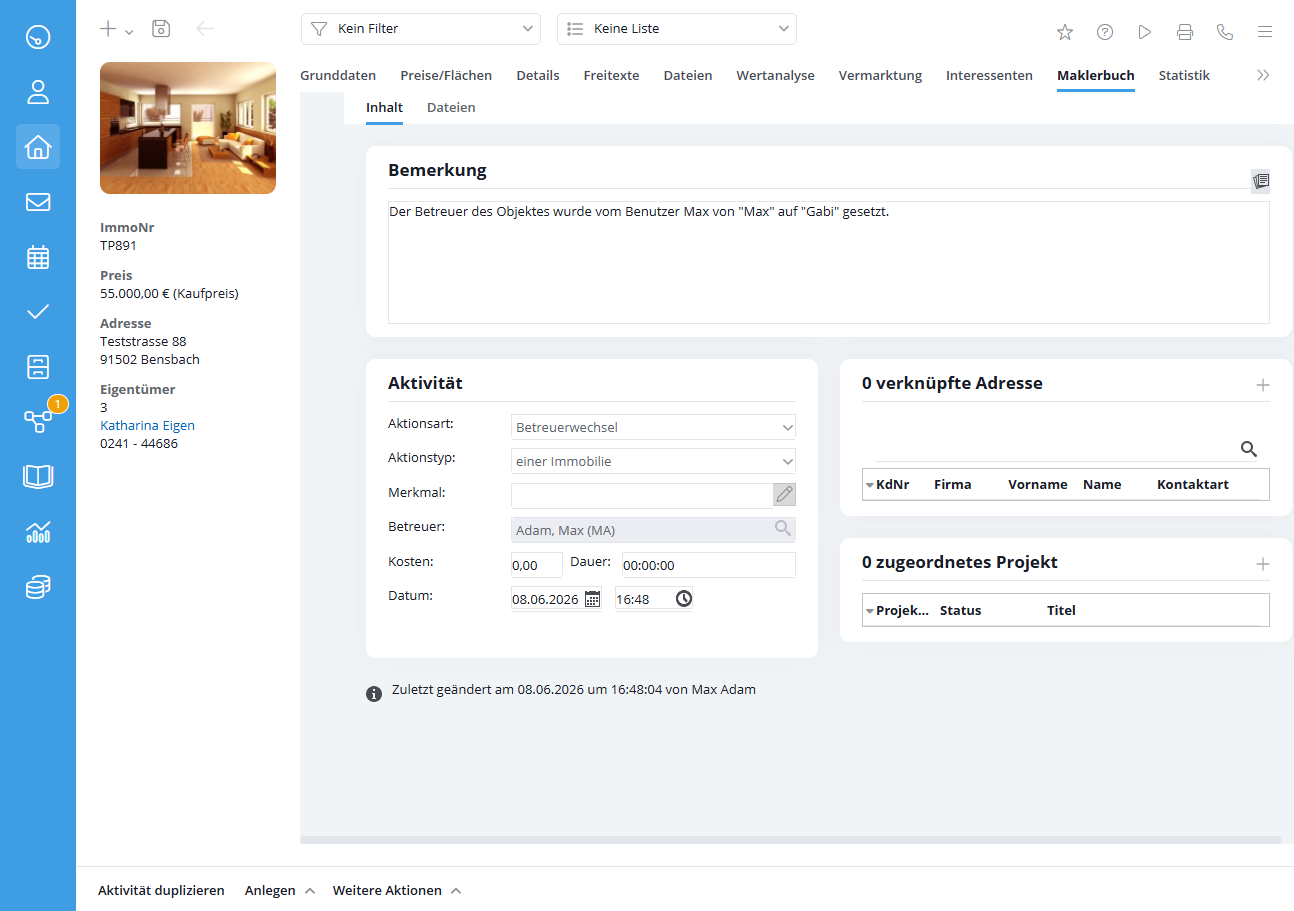Click the property photo thumbnail
This screenshot has height=911, width=1294.
[x=188, y=127]
